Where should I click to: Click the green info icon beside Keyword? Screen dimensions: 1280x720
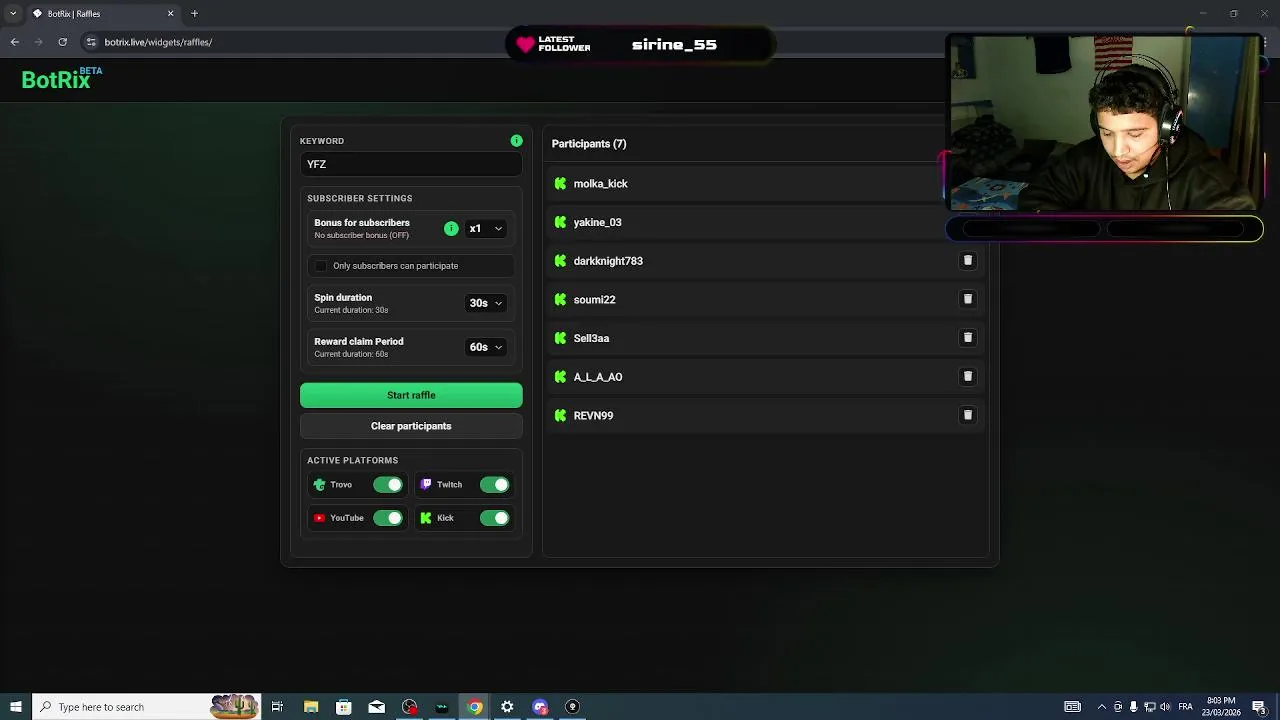pos(516,141)
